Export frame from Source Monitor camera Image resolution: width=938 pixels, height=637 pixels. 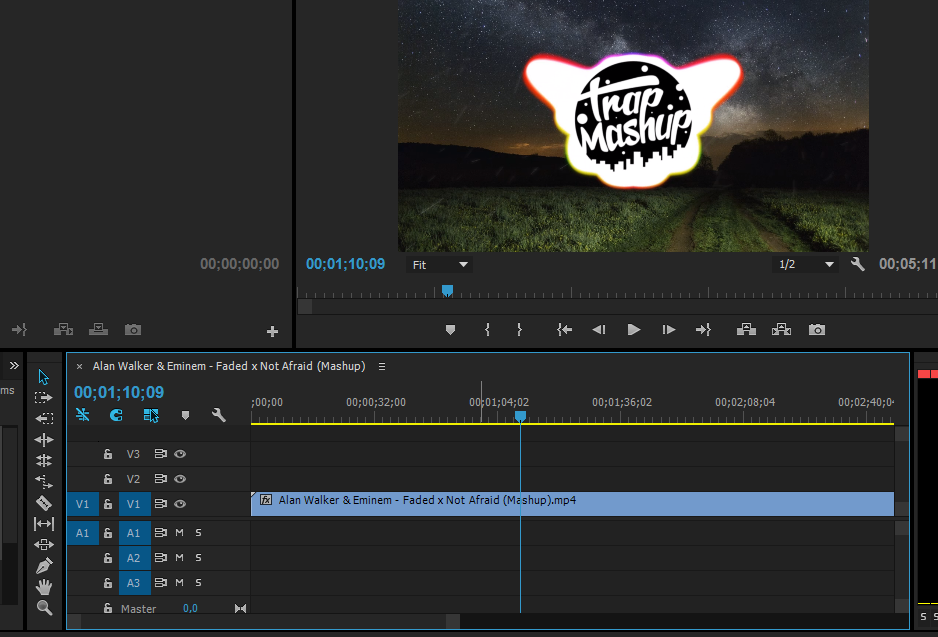[x=133, y=330]
